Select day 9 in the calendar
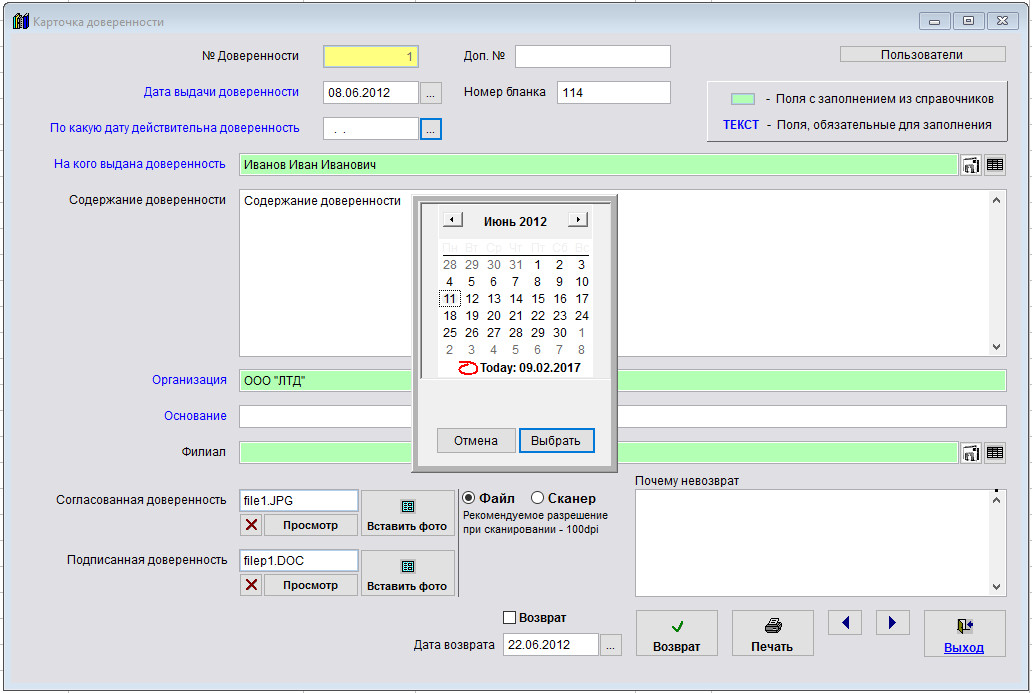The width and height of the screenshot is (1032, 693). (559, 282)
